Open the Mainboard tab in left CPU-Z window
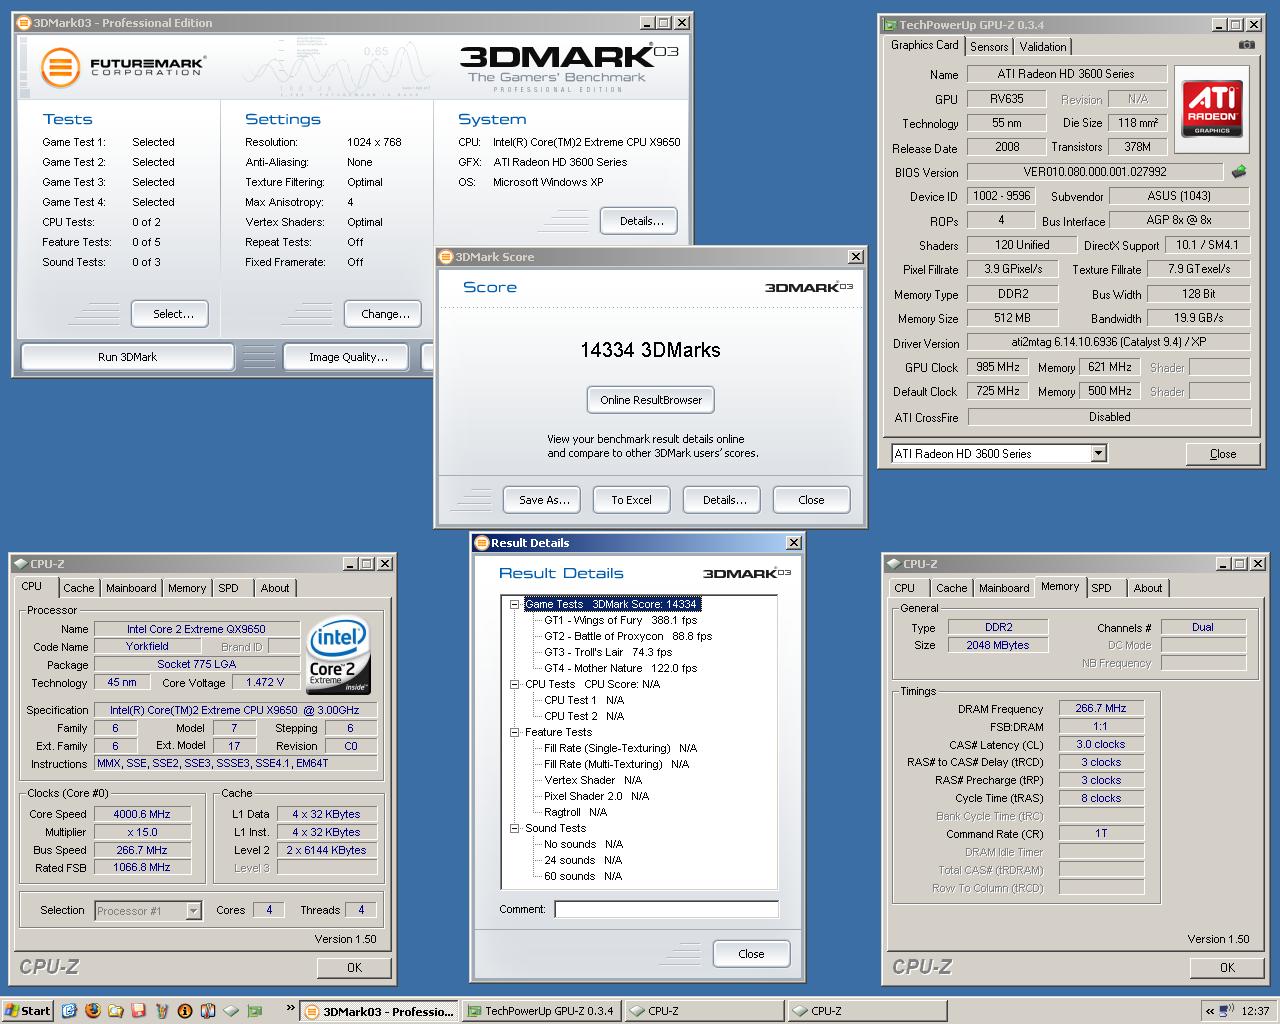The image size is (1280, 1024). point(131,588)
